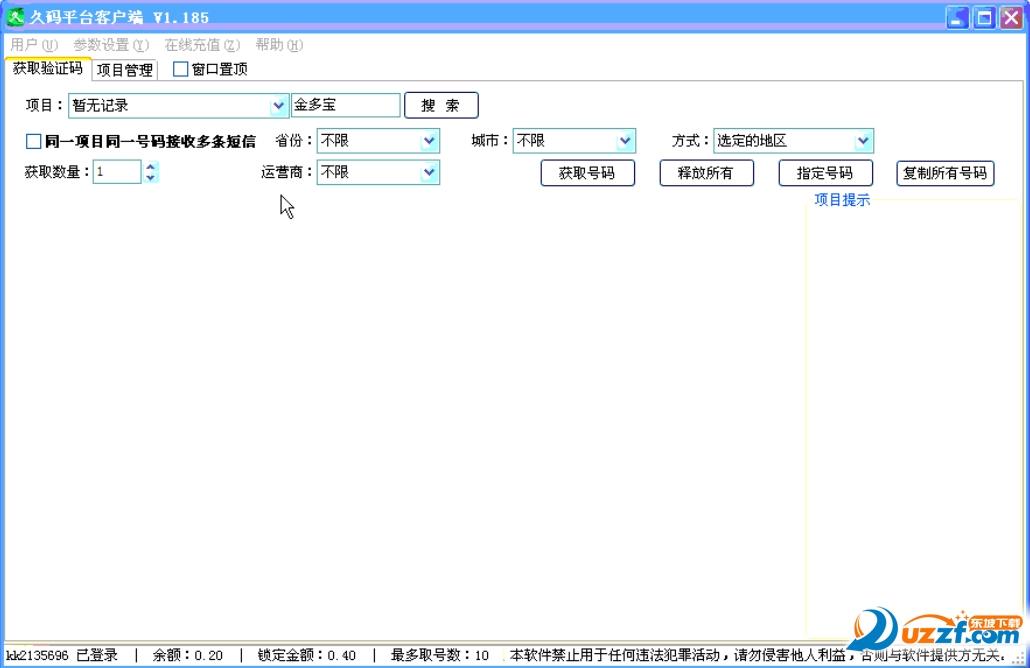Click the 获取号码 button

click(x=587, y=172)
